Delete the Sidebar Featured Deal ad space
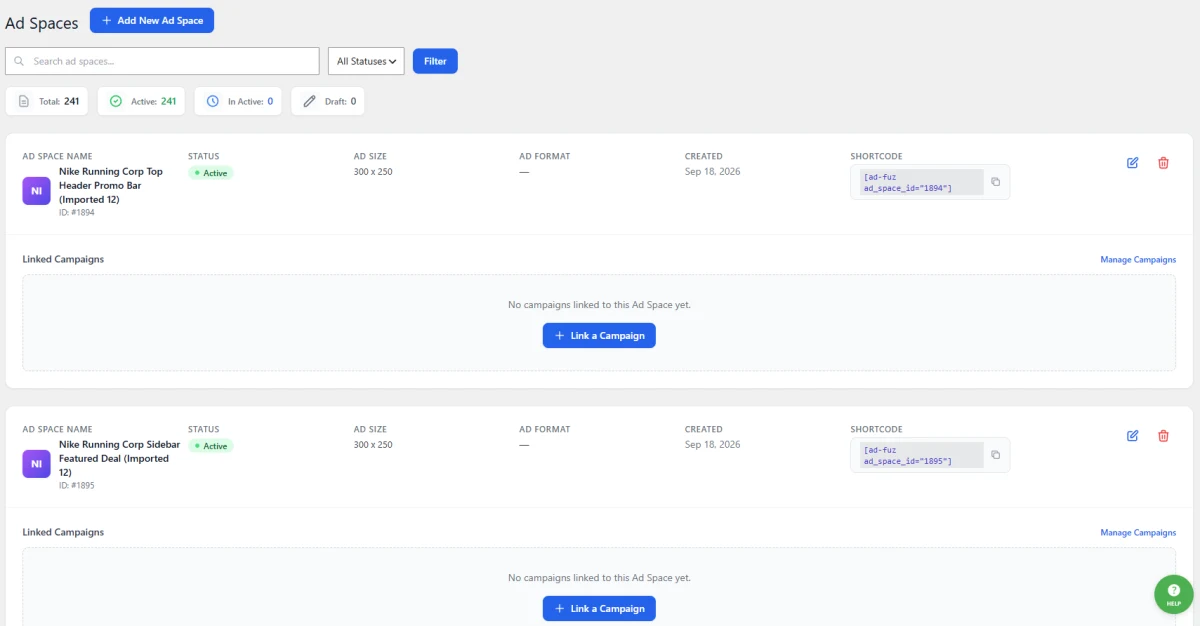The height and width of the screenshot is (626, 1200). point(1163,436)
